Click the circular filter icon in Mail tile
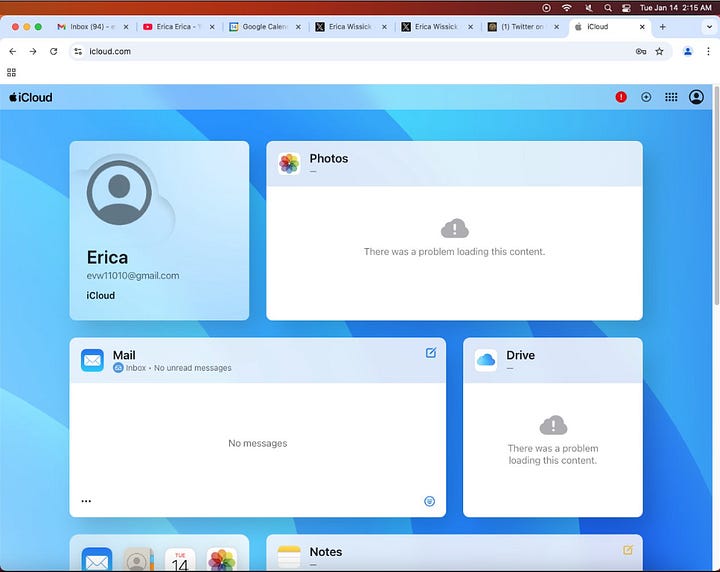The image size is (720, 572). pos(429,501)
